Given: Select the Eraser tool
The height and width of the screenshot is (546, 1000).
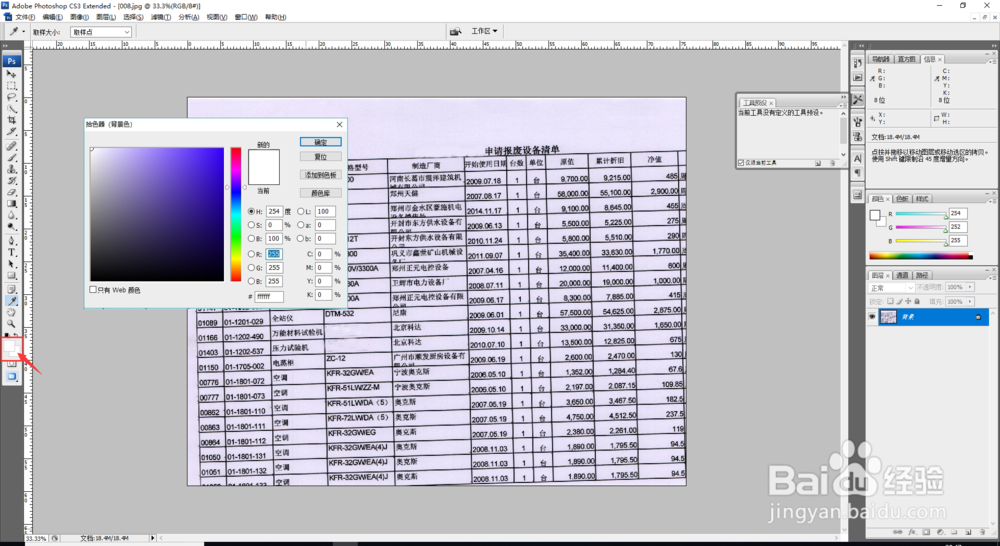Looking at the screenshot, I should [11, 192].
